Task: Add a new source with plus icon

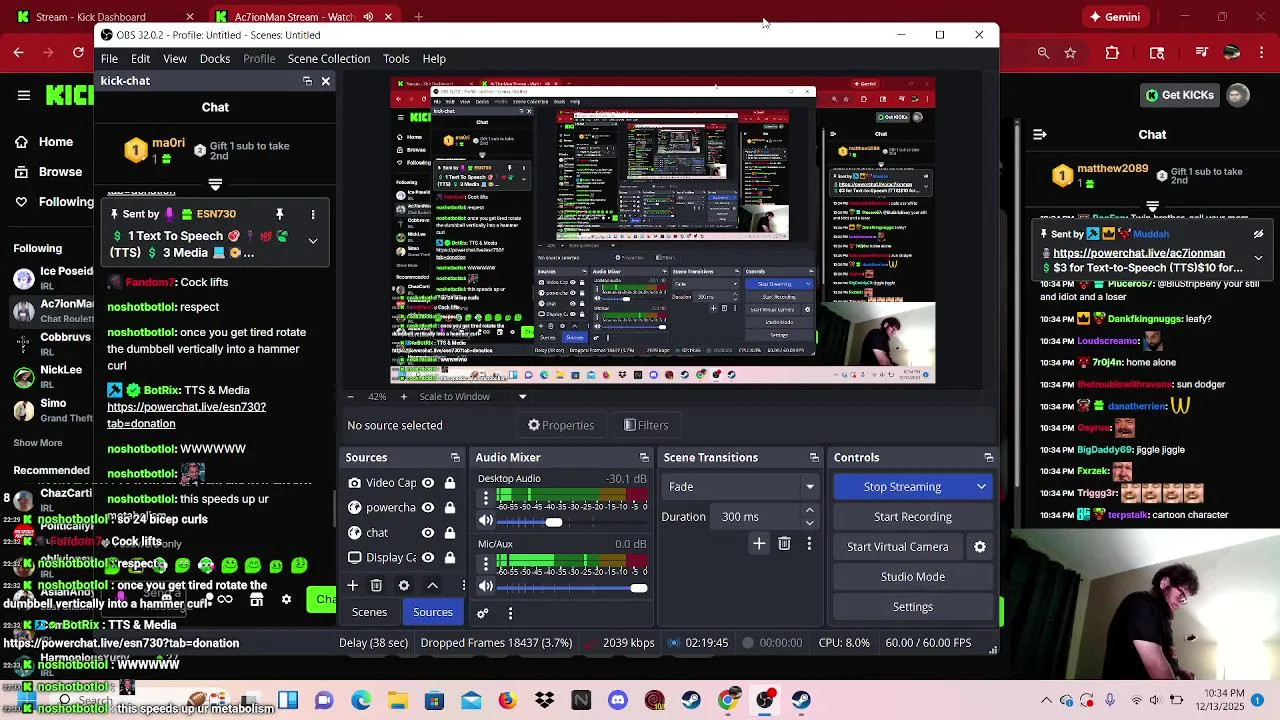Action: click(352, 585)
